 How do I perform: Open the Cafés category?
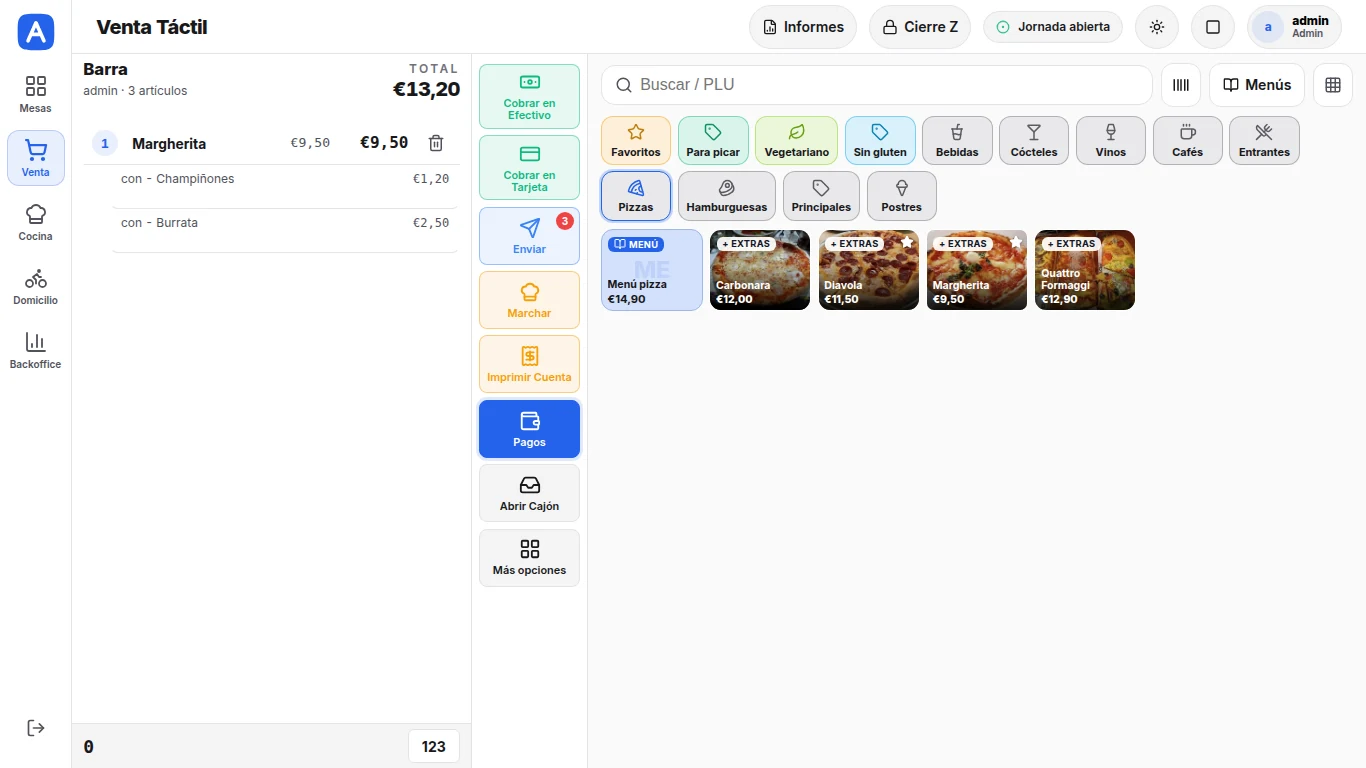(x=1188, y=141)
